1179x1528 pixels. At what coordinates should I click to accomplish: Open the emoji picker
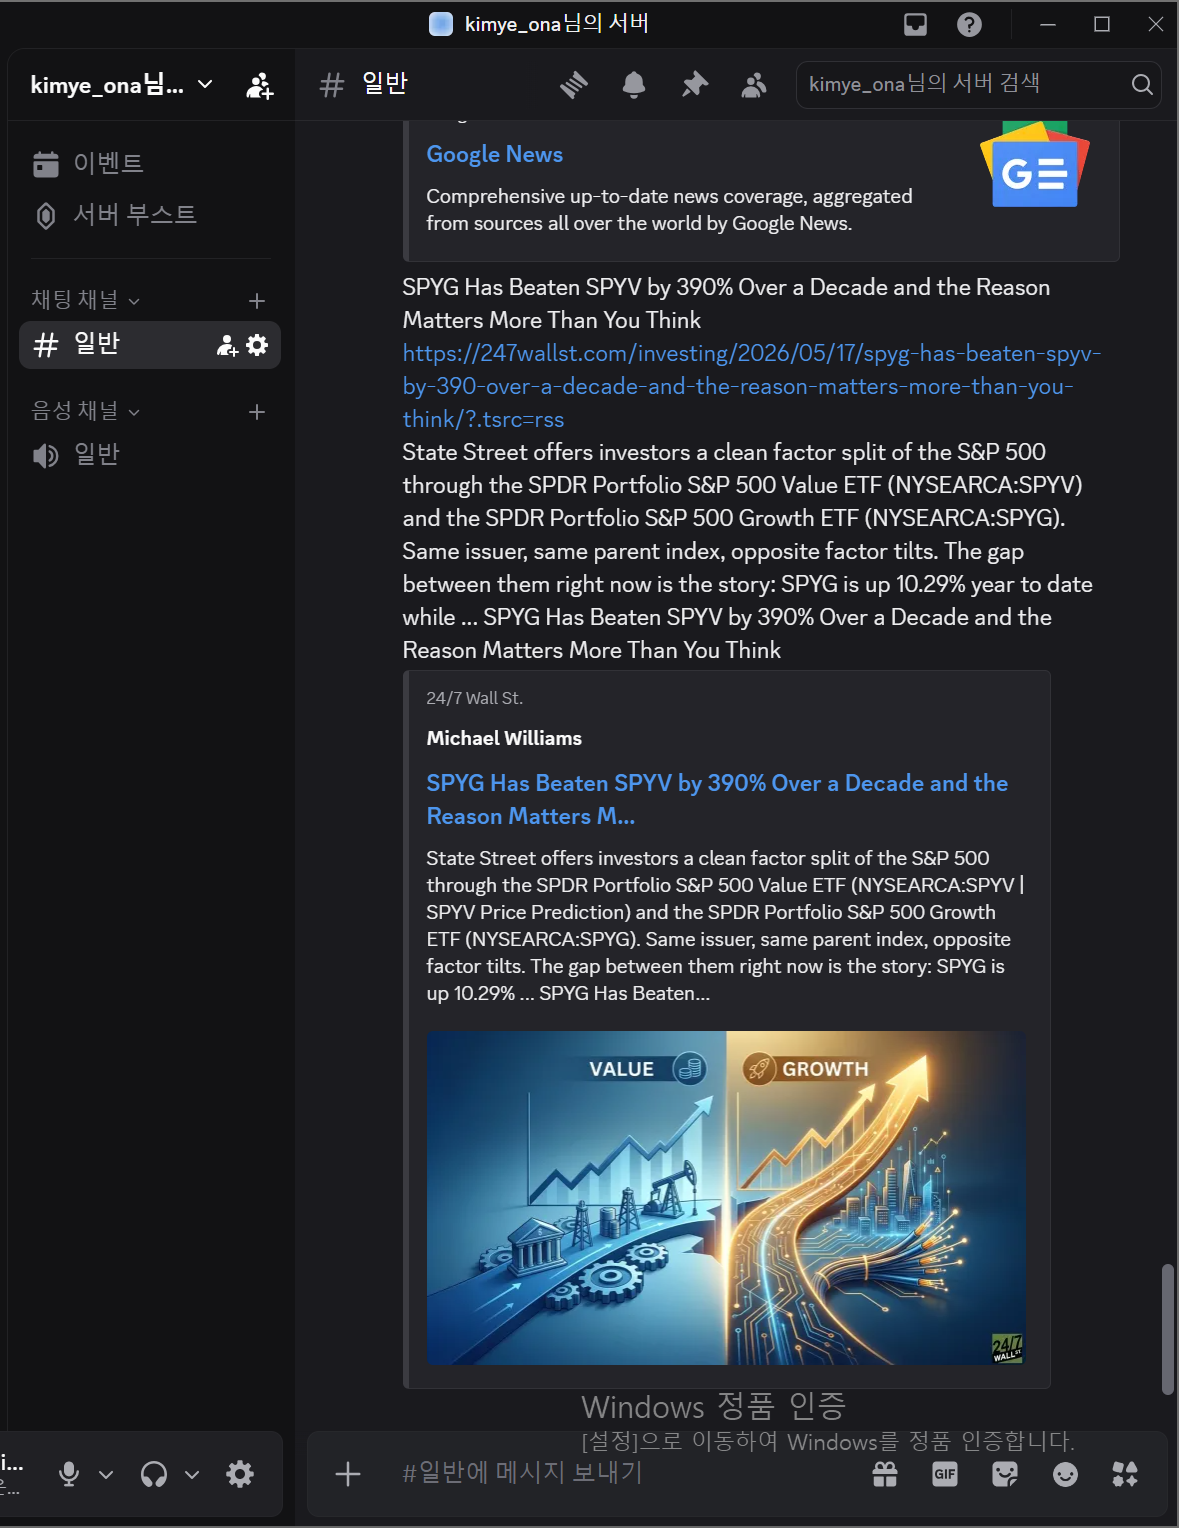coord(1065,1474)
